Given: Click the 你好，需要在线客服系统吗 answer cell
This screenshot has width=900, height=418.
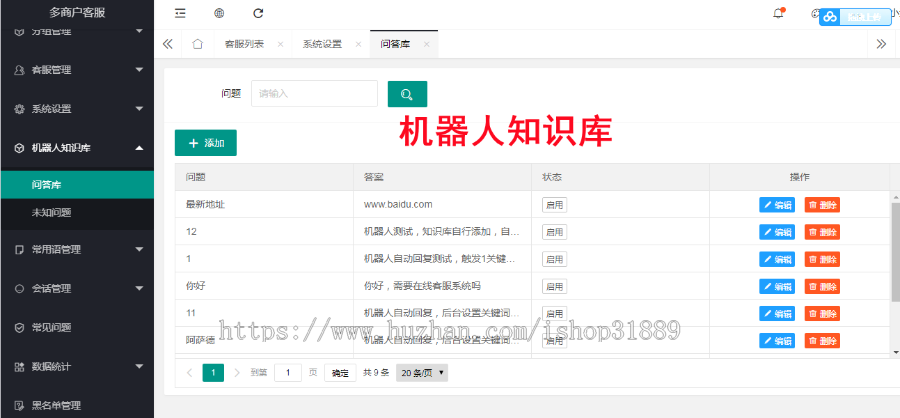Looking at the screenshot, I should pos(443,286).
